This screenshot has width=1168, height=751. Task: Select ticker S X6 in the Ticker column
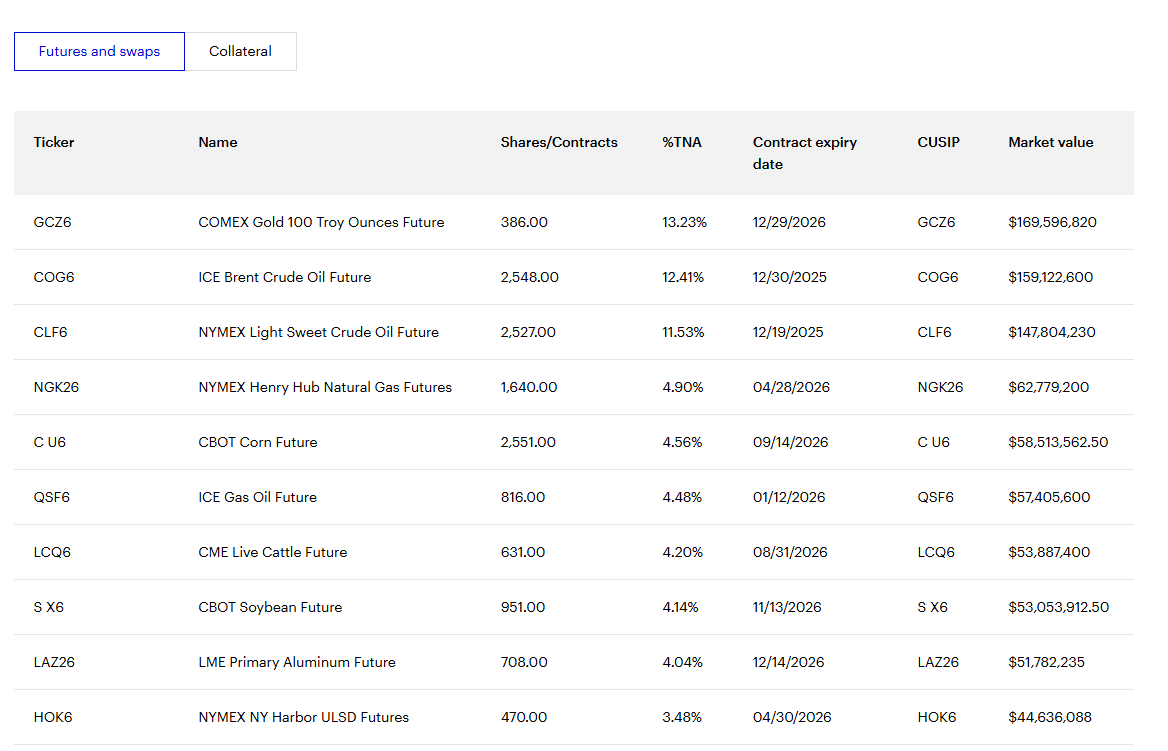click(x=48, y=608)
